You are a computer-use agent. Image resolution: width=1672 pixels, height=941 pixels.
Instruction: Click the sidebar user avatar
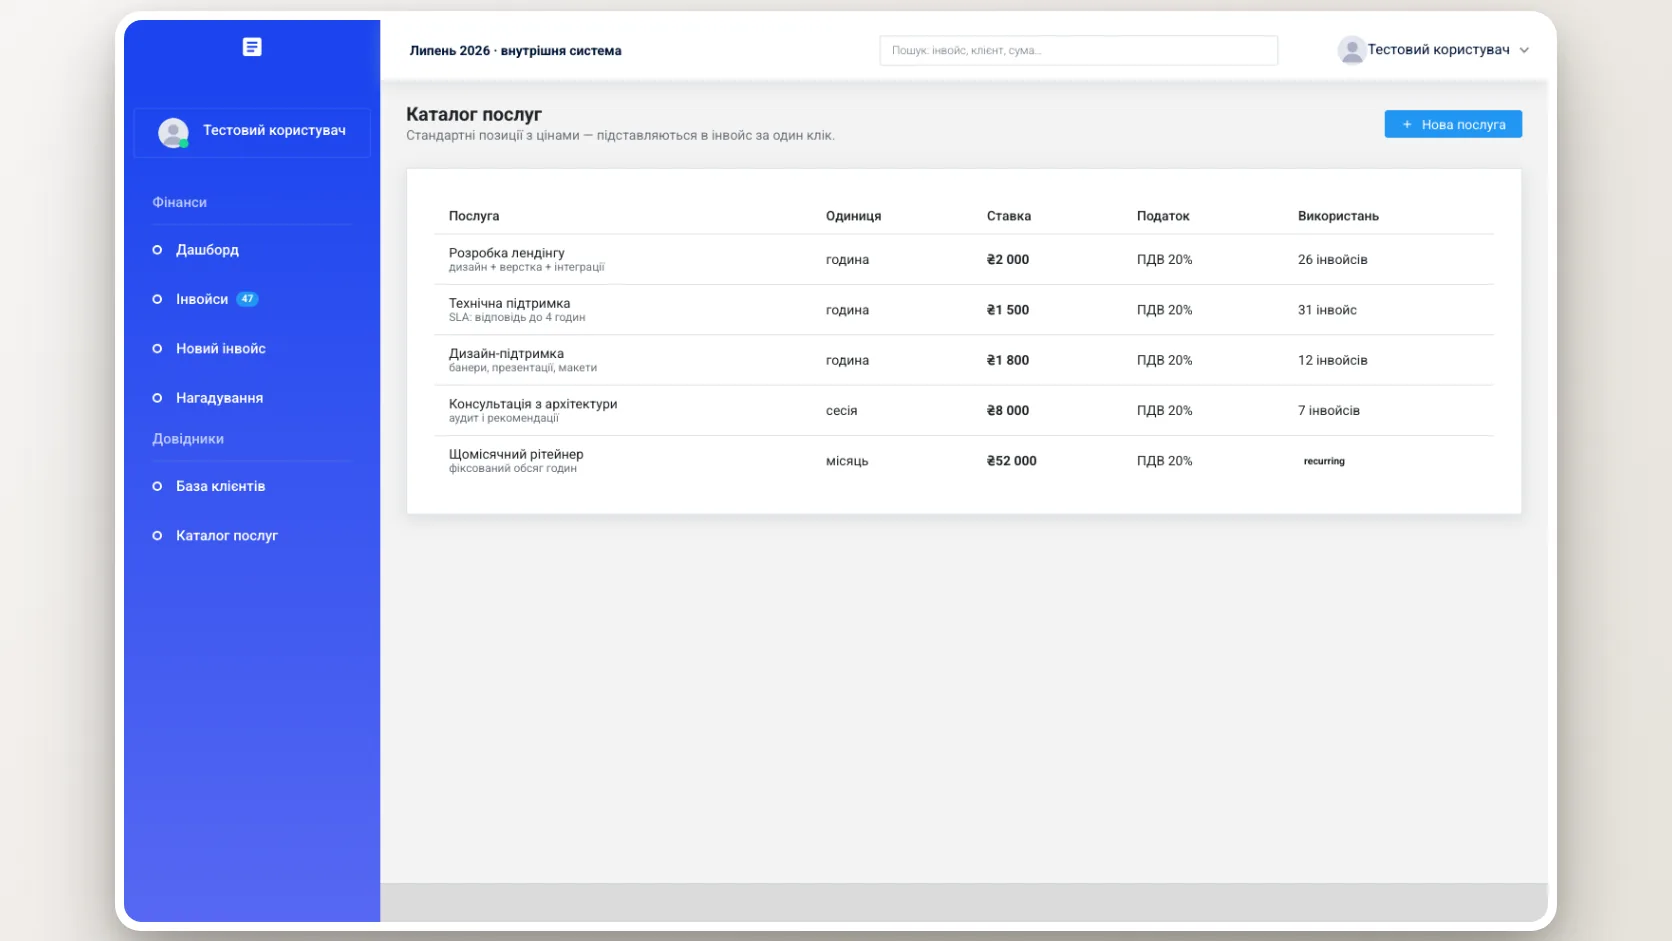pos(173,132)
